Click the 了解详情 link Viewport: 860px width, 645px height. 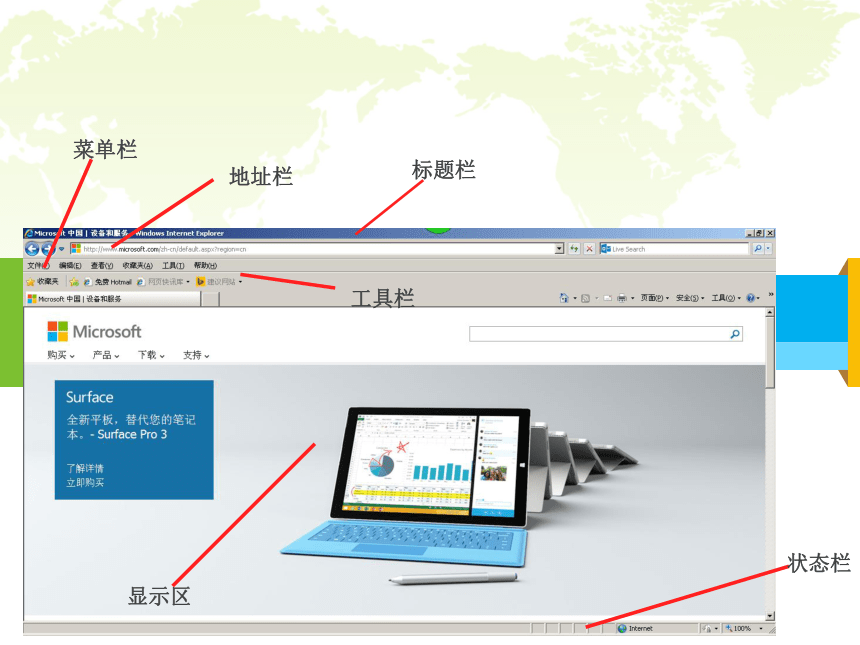pyautogui.click(x=85, y=468)
